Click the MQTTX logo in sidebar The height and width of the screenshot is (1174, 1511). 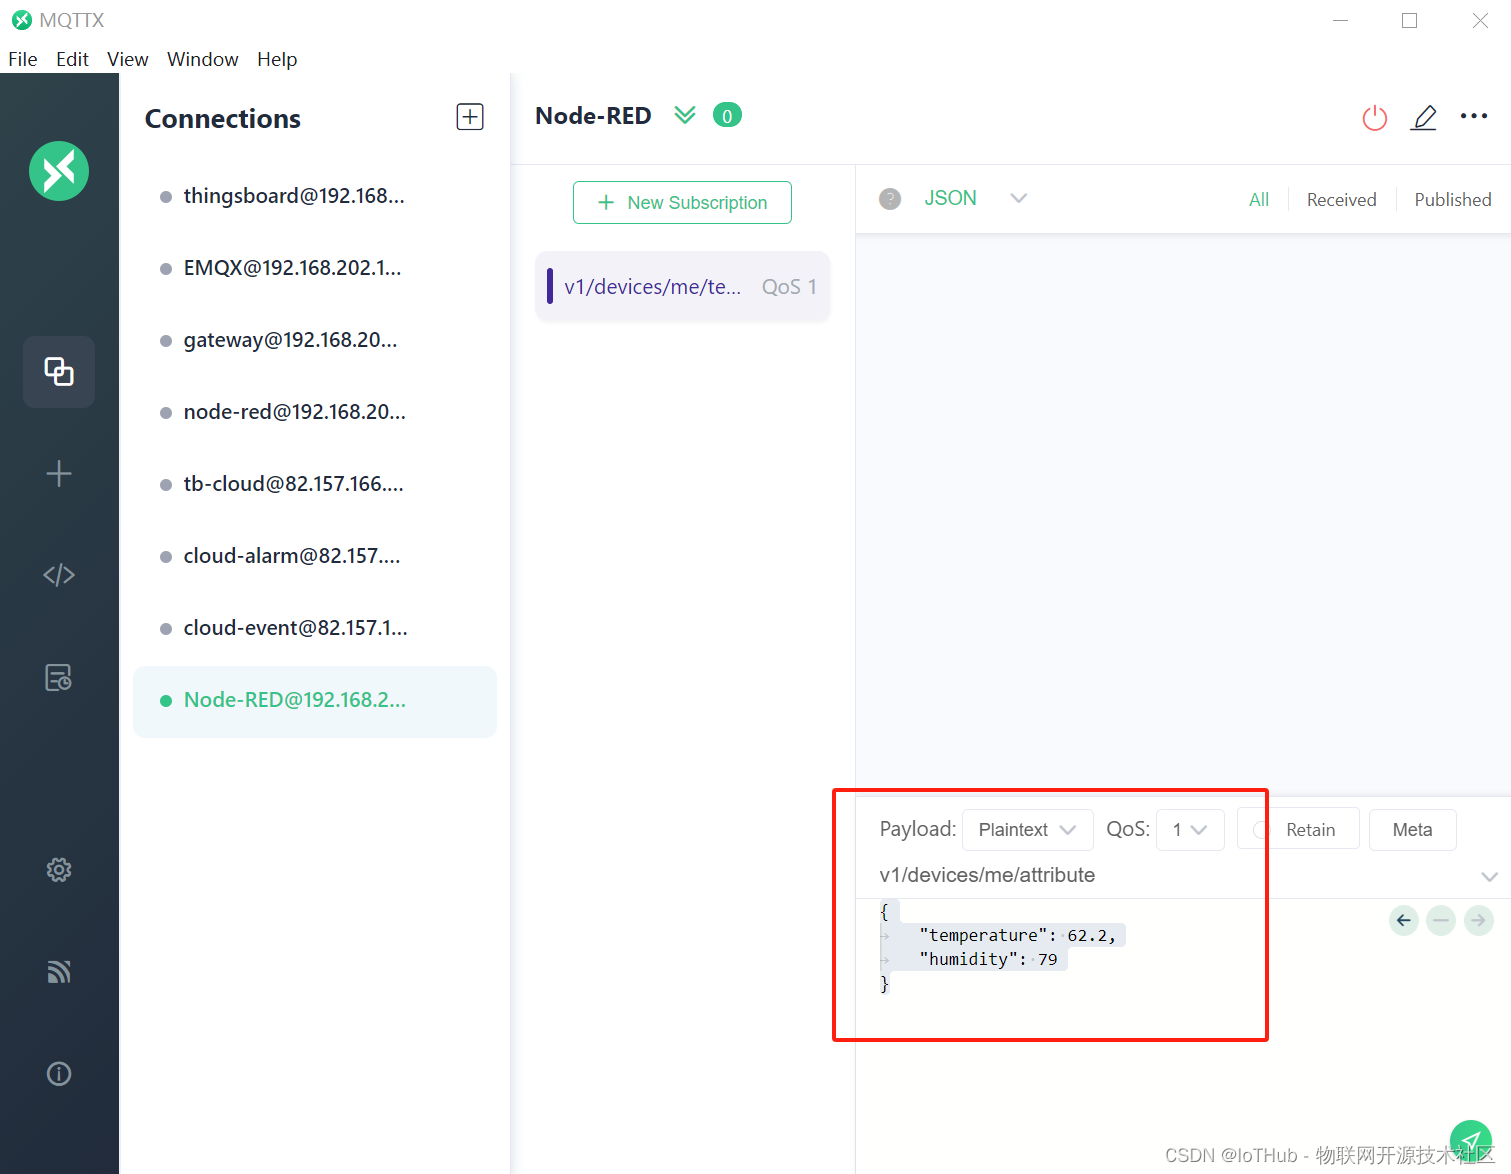59,171
